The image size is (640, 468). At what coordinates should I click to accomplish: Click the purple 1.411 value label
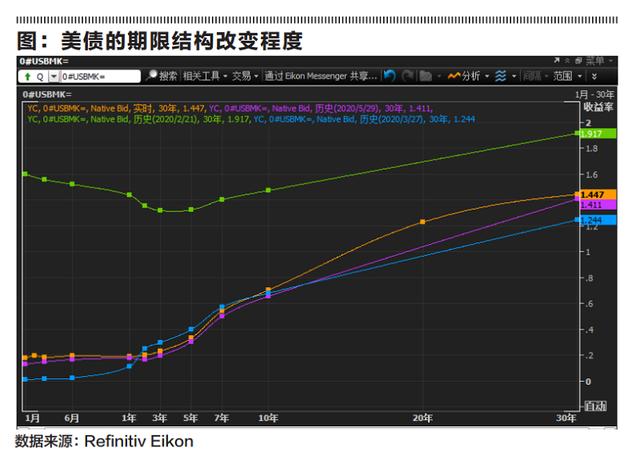click(x=598, y=205)
